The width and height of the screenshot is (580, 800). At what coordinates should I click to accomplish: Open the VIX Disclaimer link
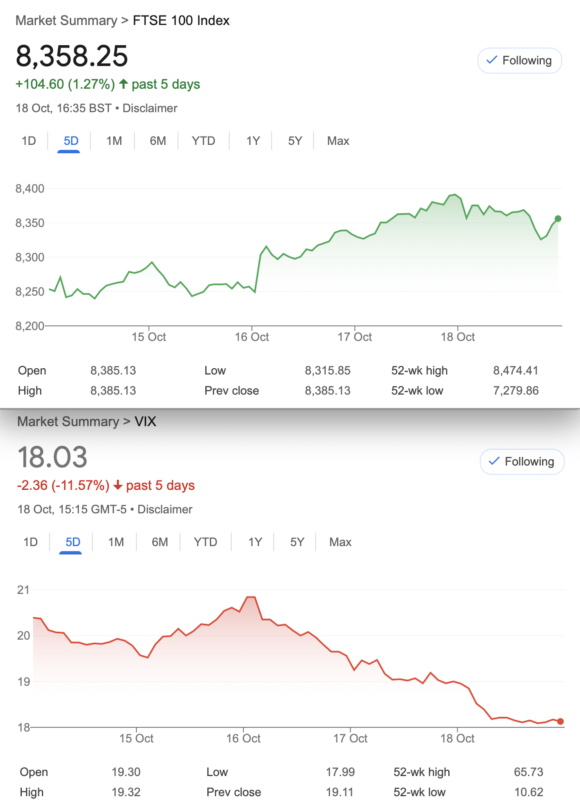(165, 509)
